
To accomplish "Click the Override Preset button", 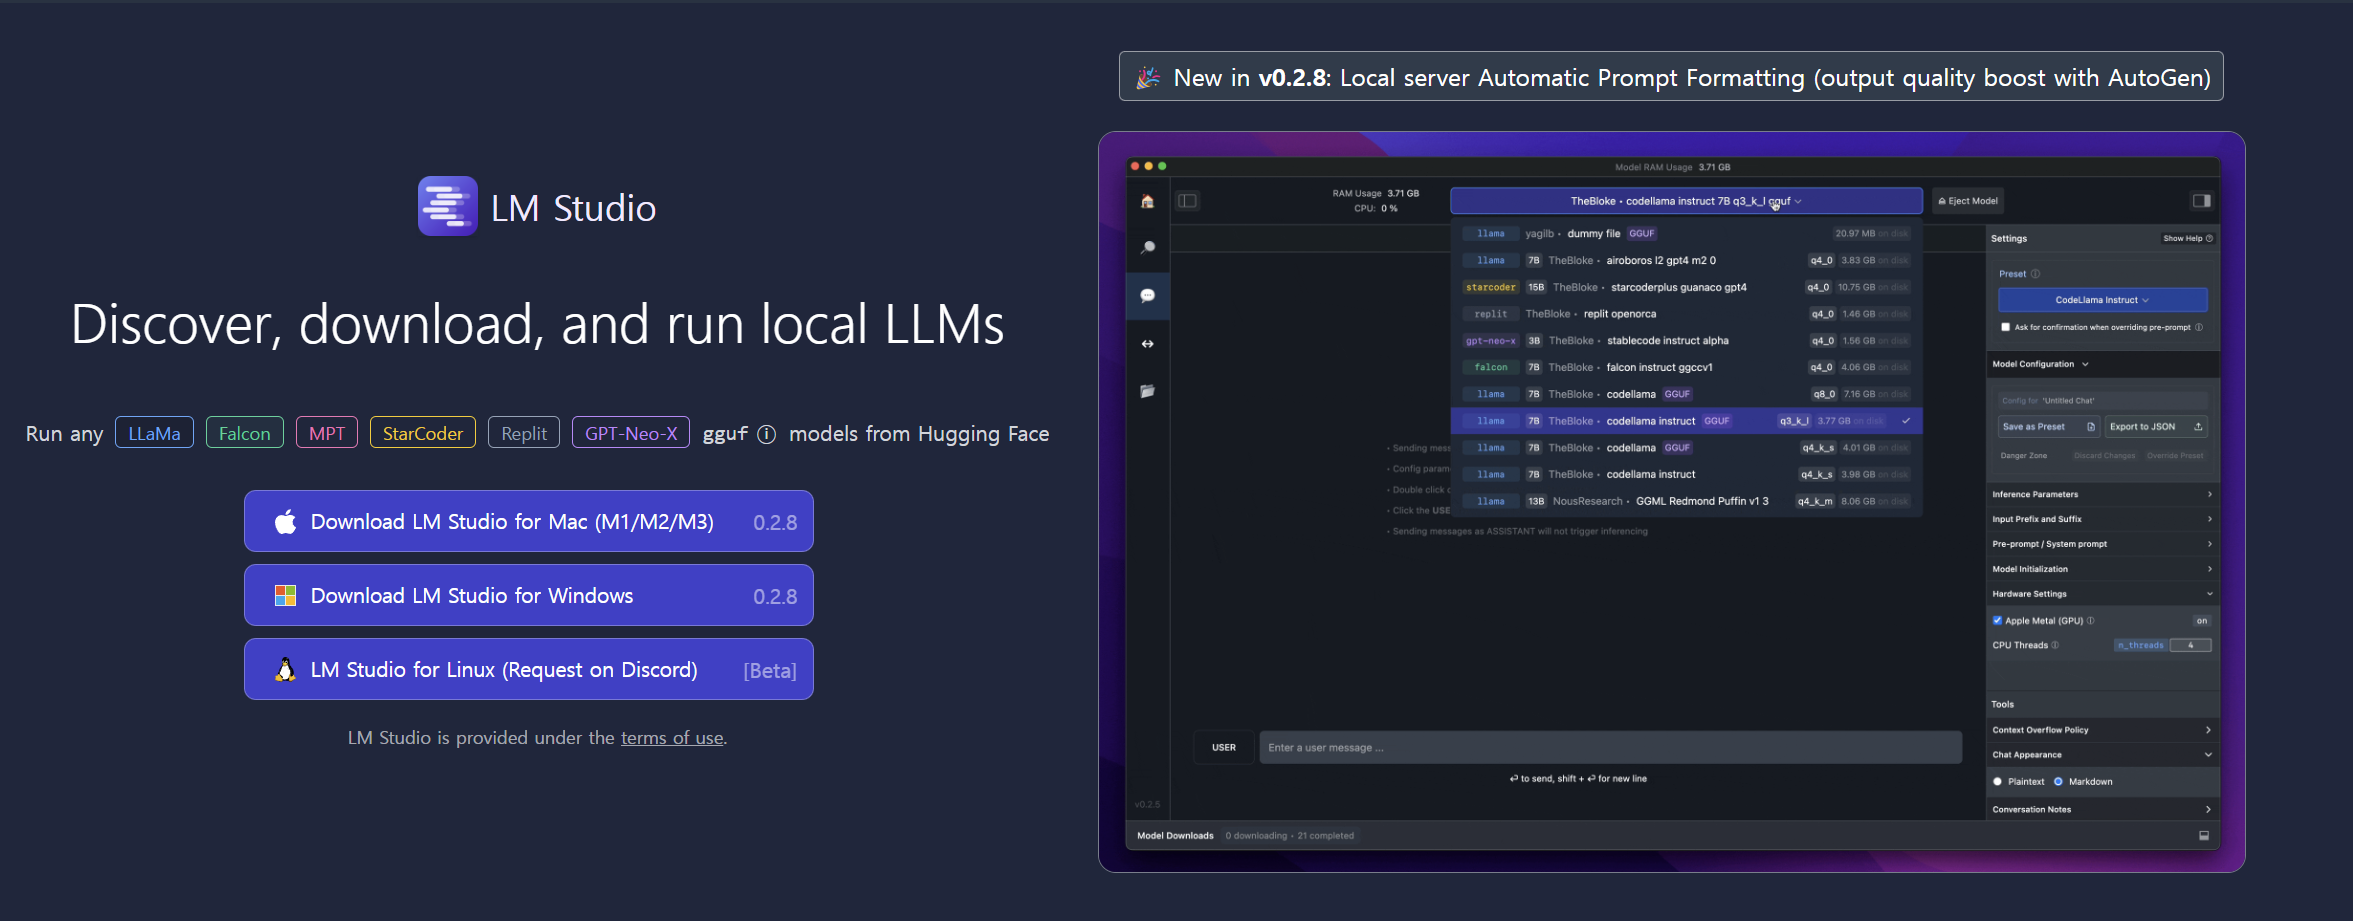I will (2175, 456).
